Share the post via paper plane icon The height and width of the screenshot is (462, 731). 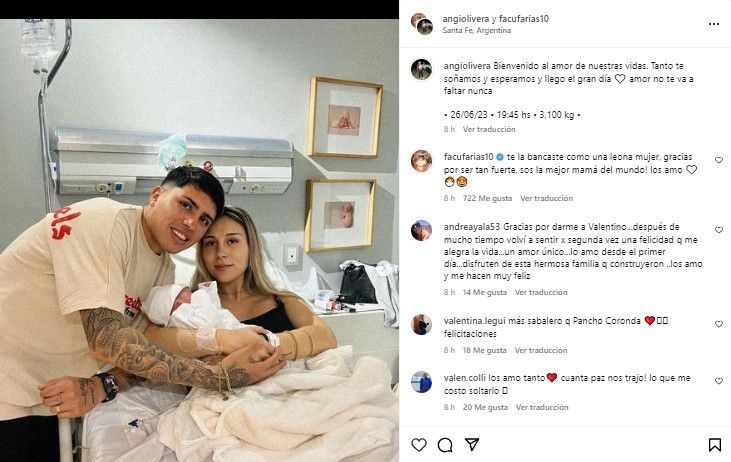472,445
